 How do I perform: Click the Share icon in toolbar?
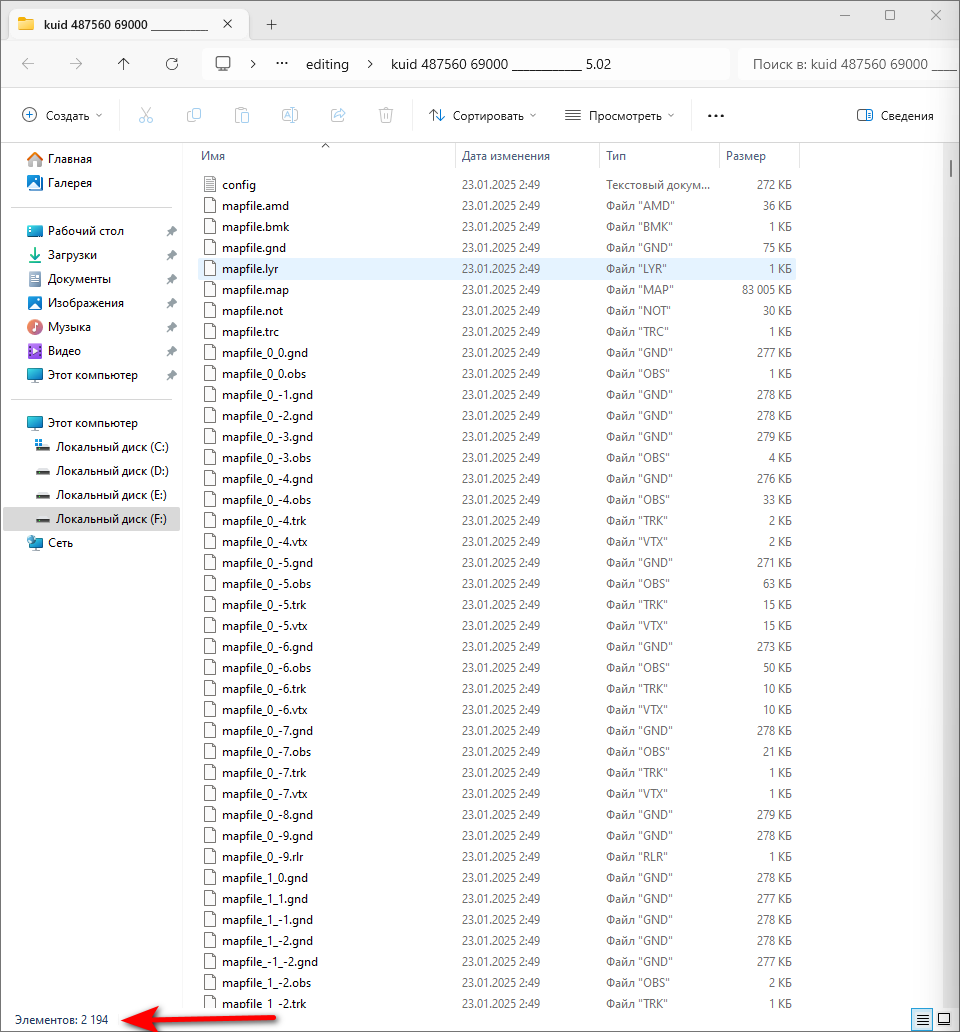(x=338, y=116)
